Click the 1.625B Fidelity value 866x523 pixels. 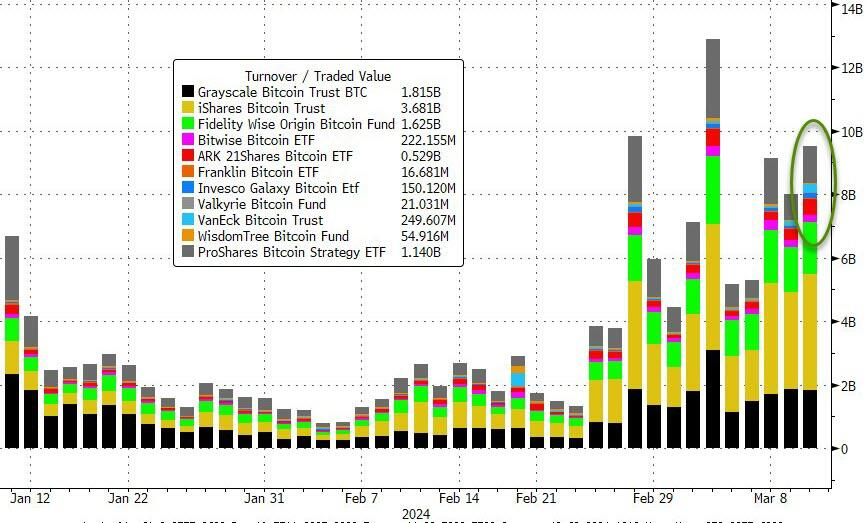[x=421, y=124]
